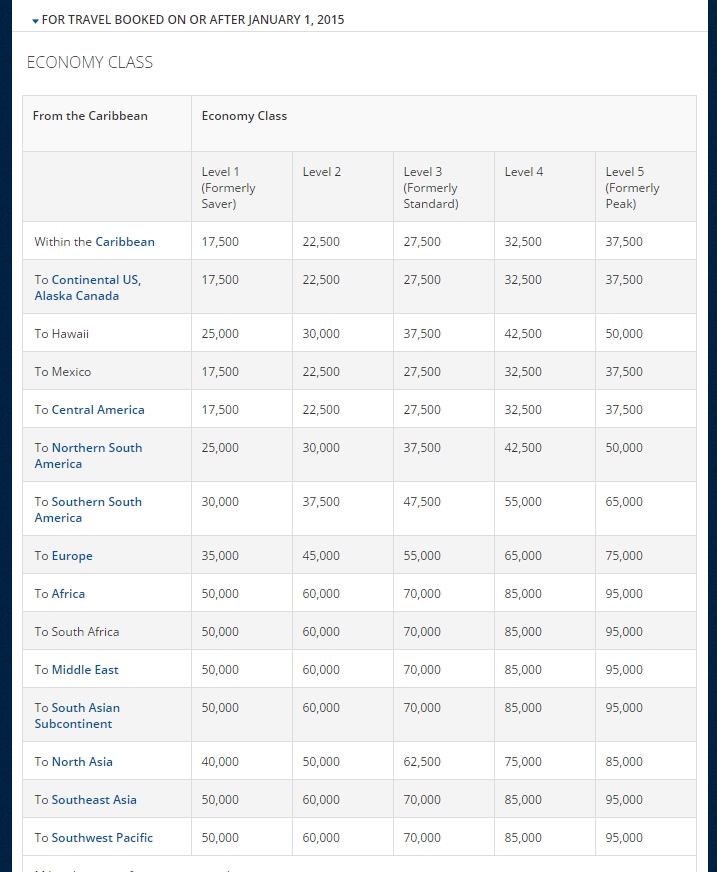Open the Central America region link

pyautogui.click(x=98, y=410)
